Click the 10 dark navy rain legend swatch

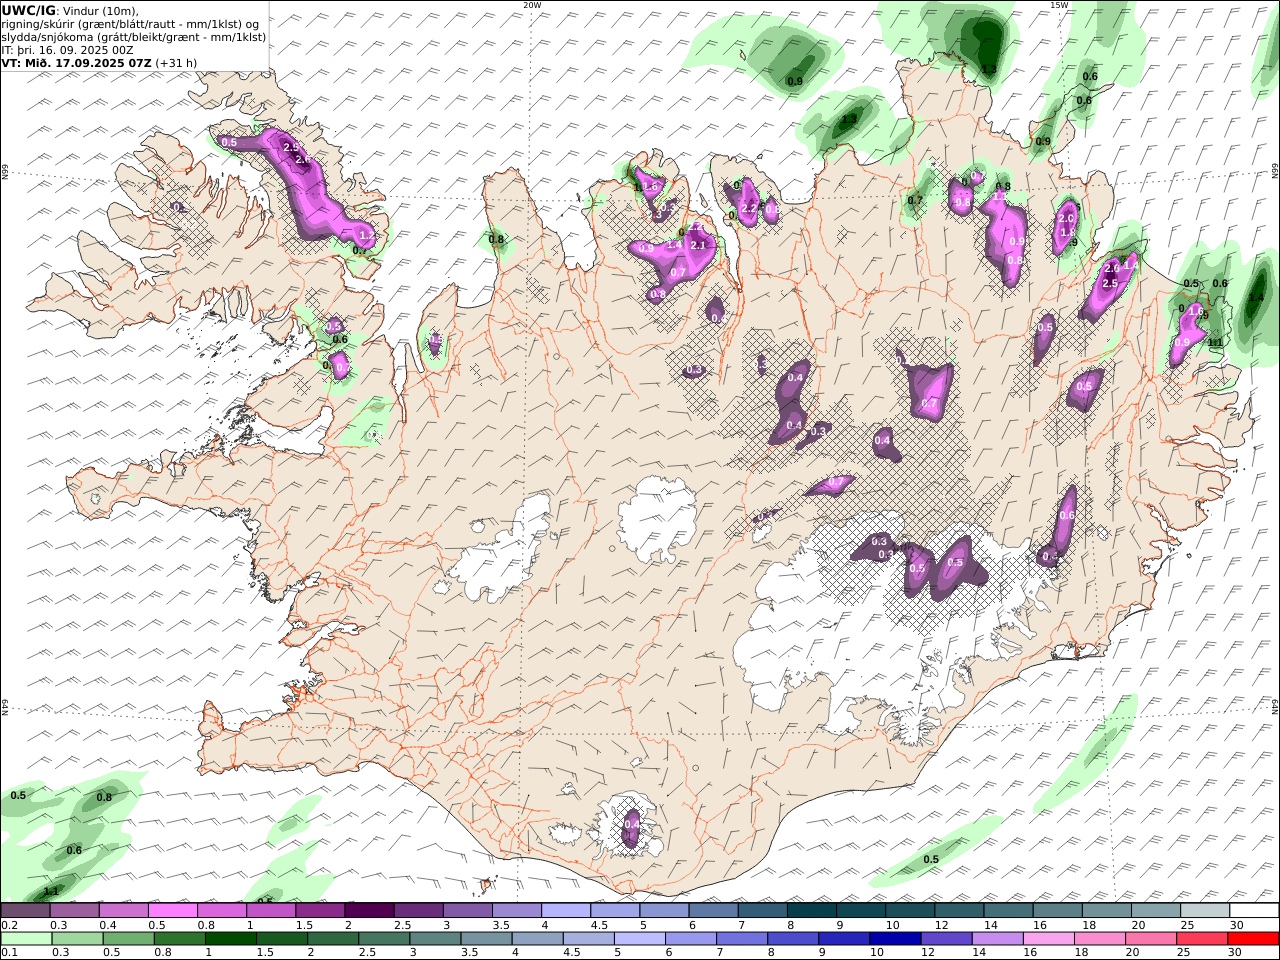(894, 938)
